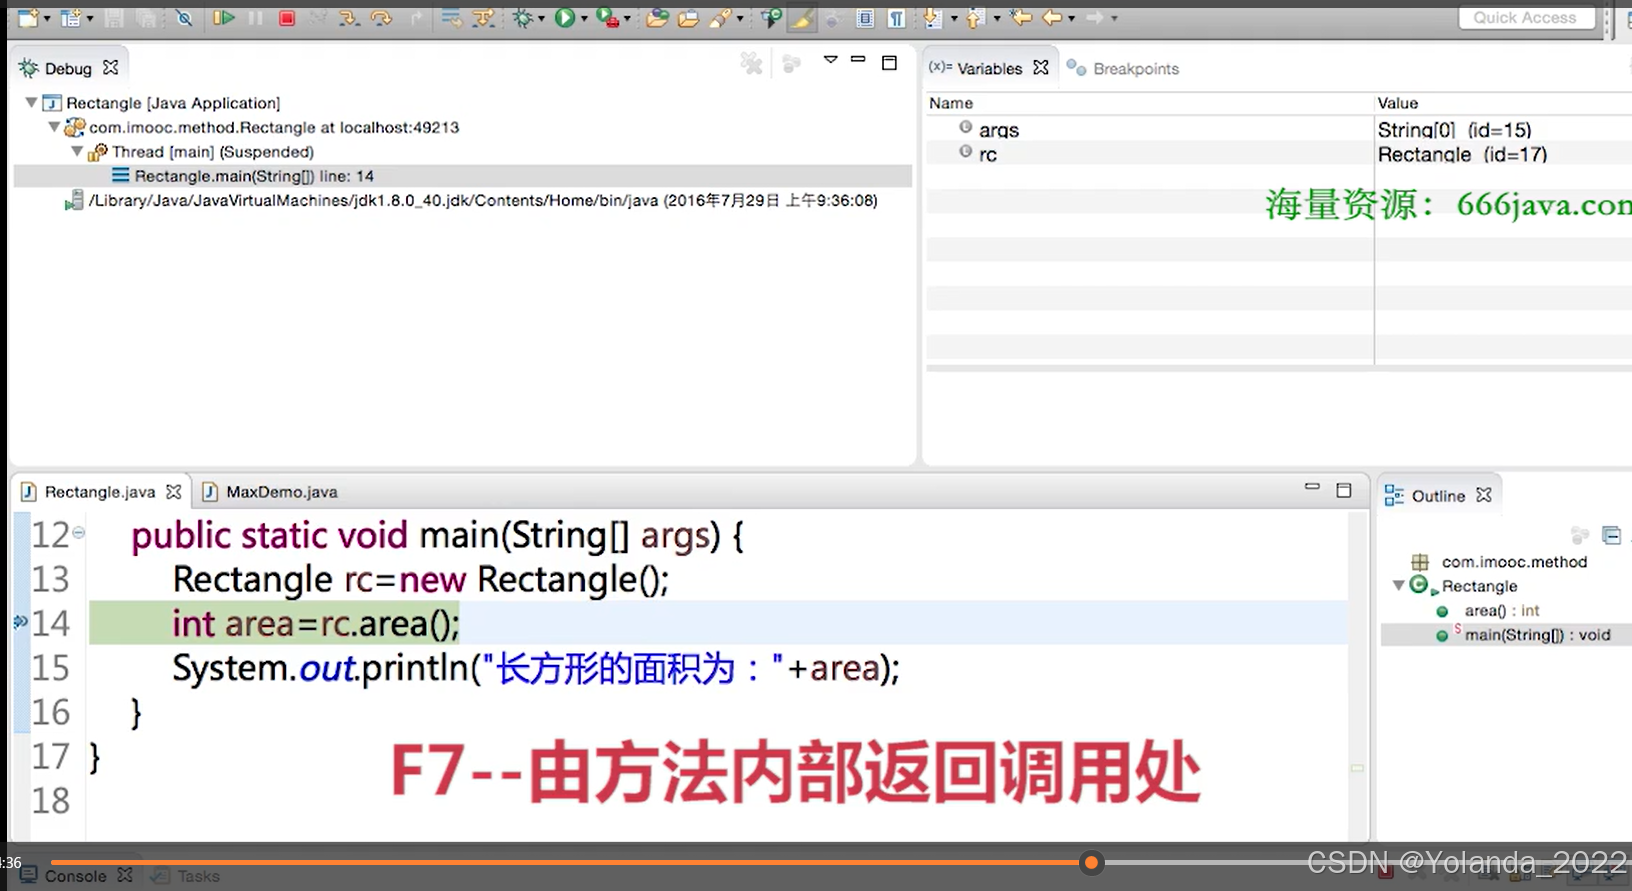1632x891 pixels.
Task: Collapse the com.imooc.method.Rectangle at localhost node
Action: tap(54, 127)
